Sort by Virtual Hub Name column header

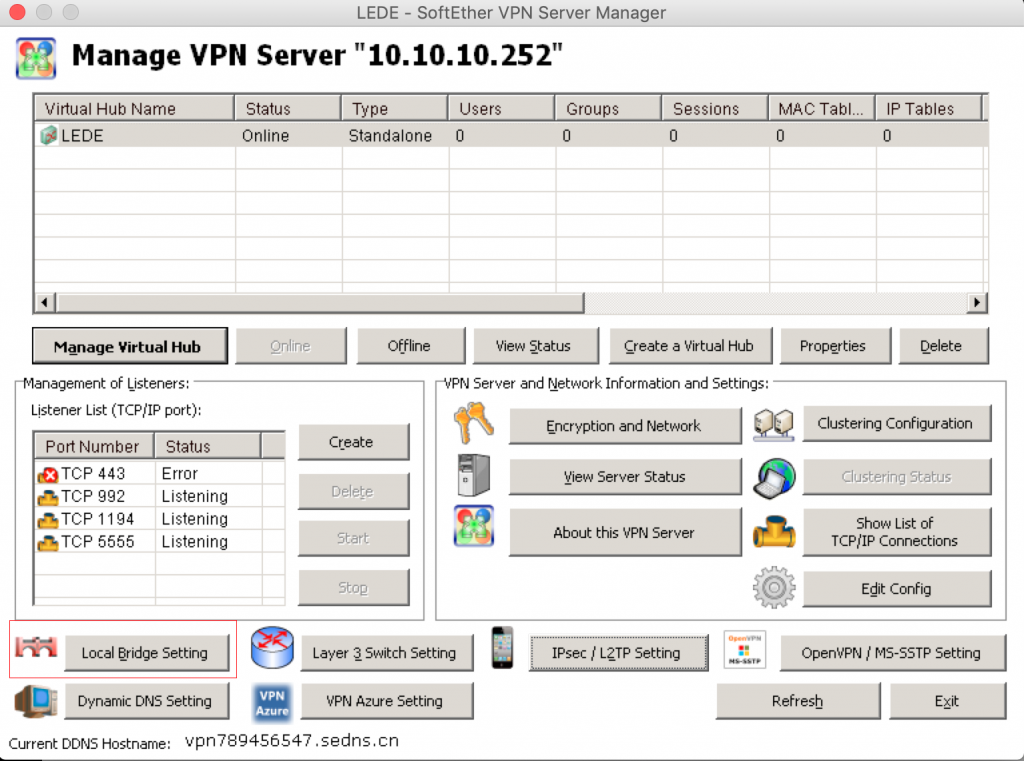pyautogui.click(x=135, y=108)
